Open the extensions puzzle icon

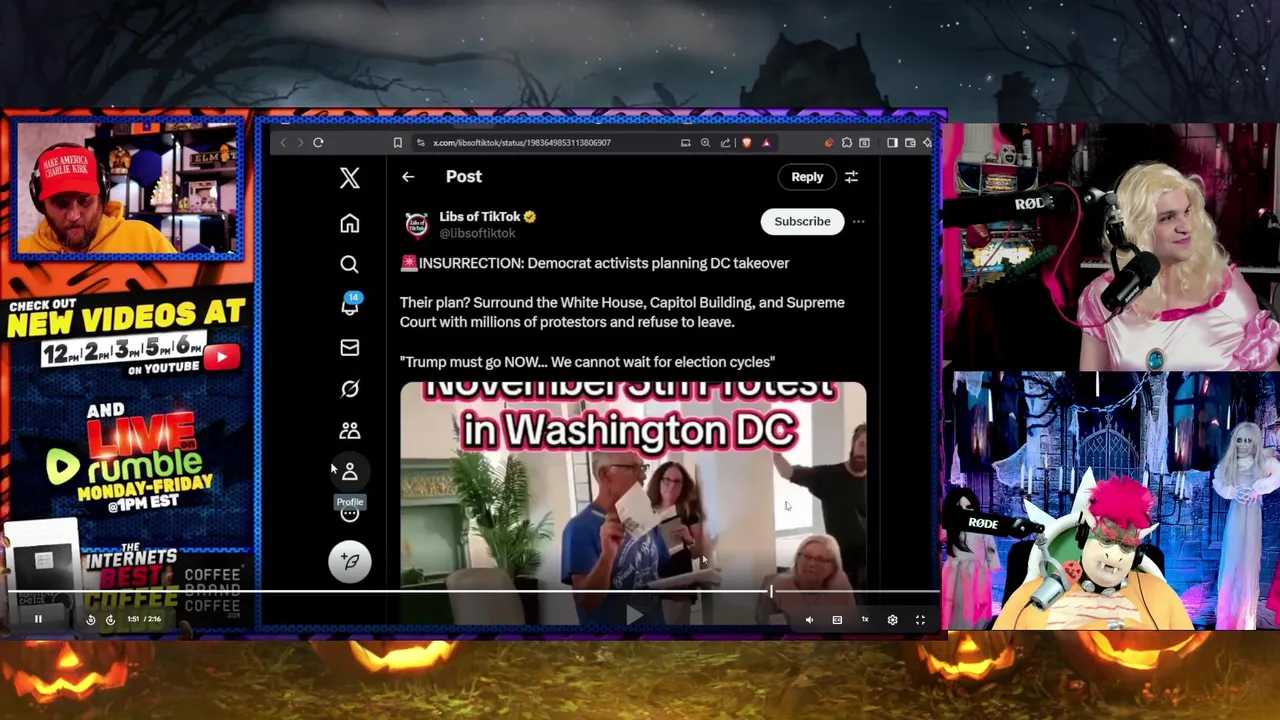pos(847,142)
